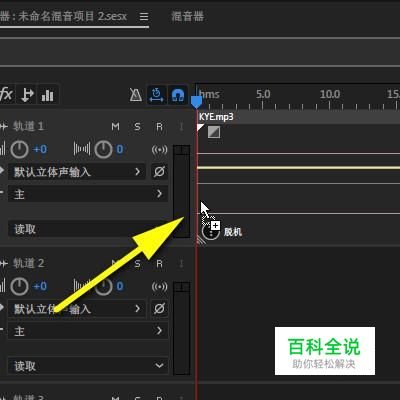Click the fade-in handle on KYE.mp3 clip
Viewport: 400px width, 400px height.
click(214, 132)
